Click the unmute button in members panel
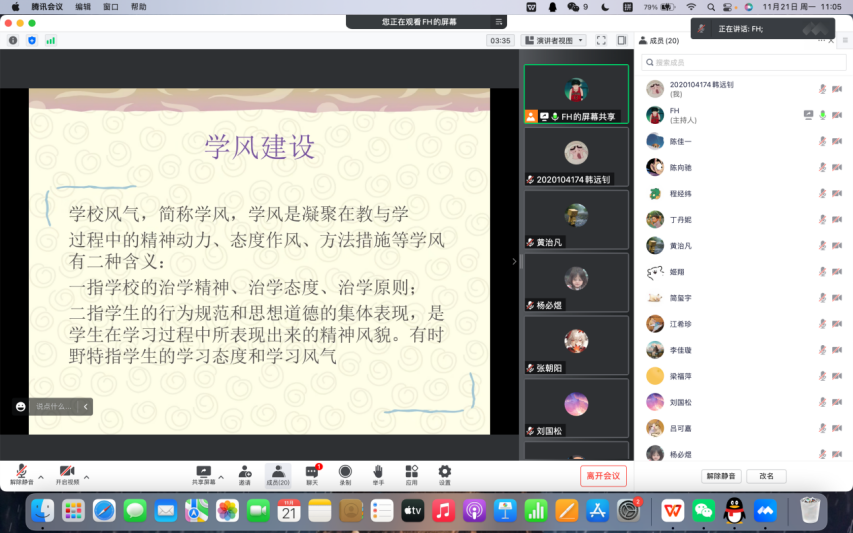 [721, 476]
